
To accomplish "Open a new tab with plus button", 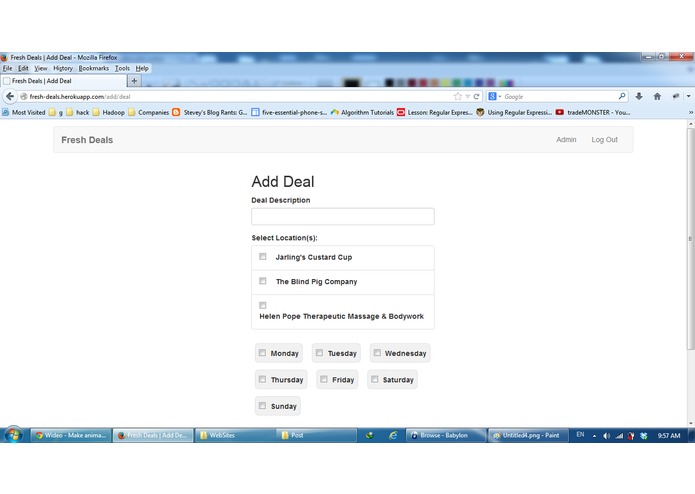I will (x=134, y=81).
